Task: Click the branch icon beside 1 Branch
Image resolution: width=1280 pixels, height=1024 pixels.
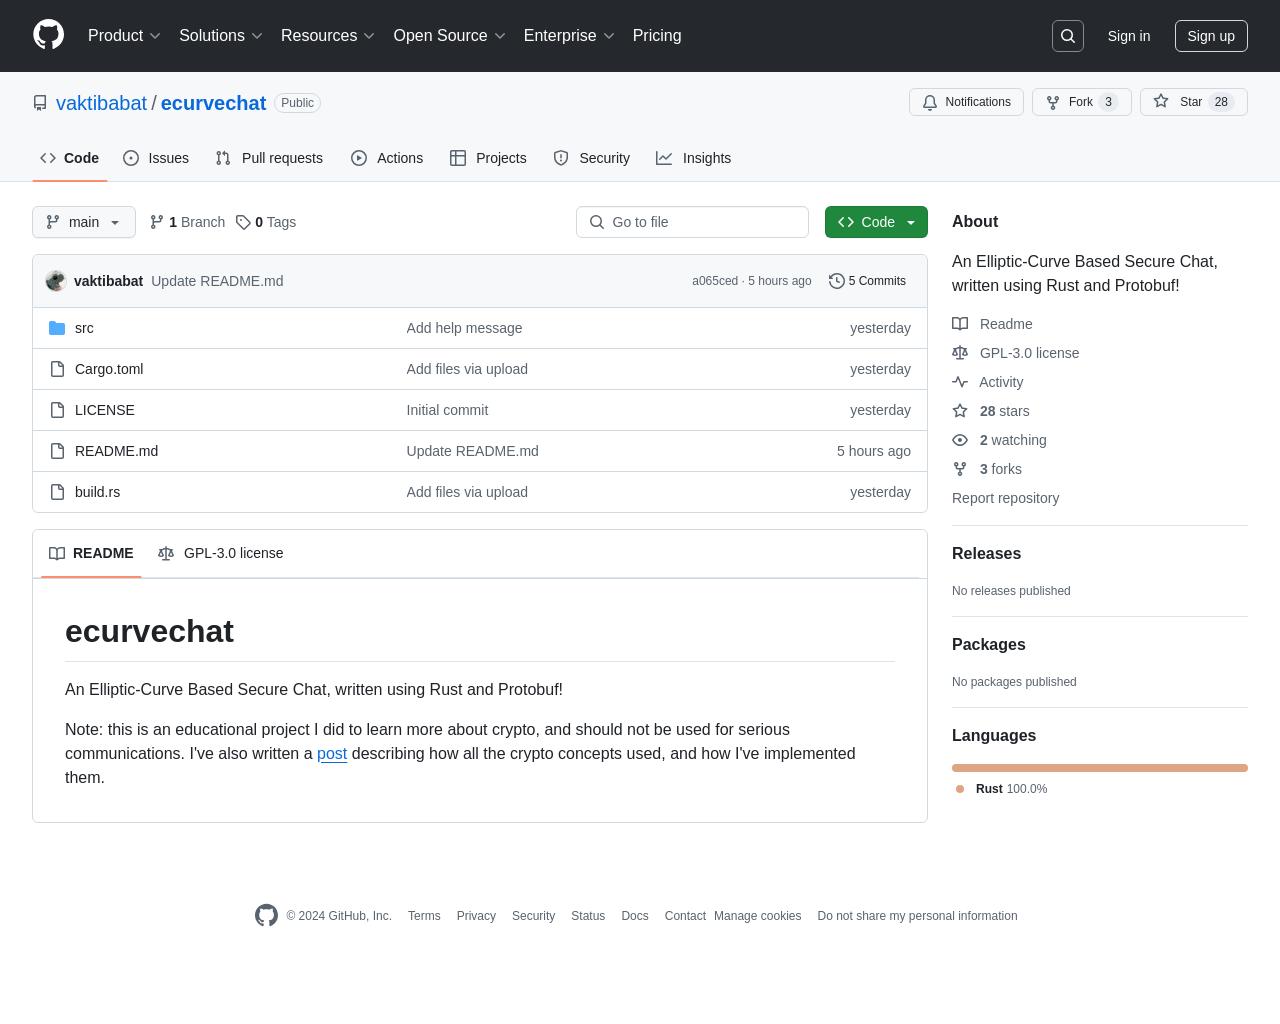Action: click(x=157, y=222)
